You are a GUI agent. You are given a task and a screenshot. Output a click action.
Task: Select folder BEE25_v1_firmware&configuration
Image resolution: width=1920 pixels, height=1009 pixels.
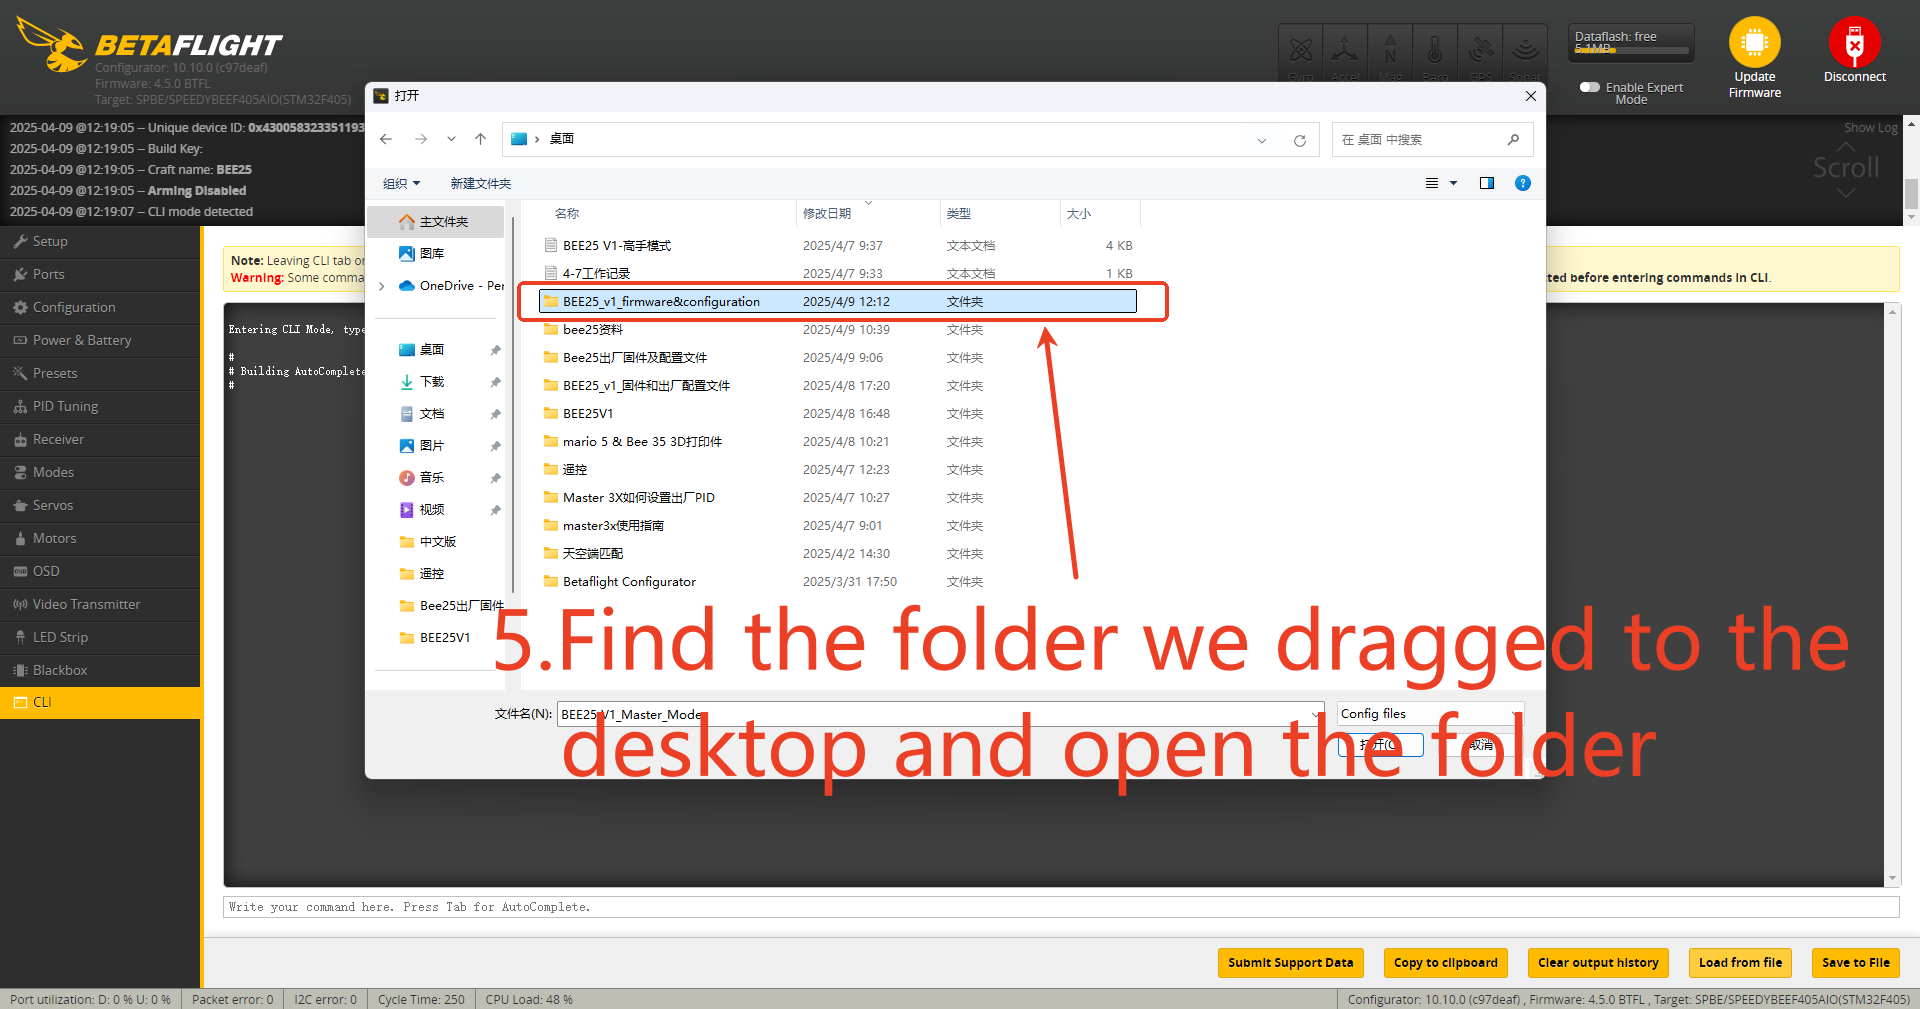pos(838,302)
